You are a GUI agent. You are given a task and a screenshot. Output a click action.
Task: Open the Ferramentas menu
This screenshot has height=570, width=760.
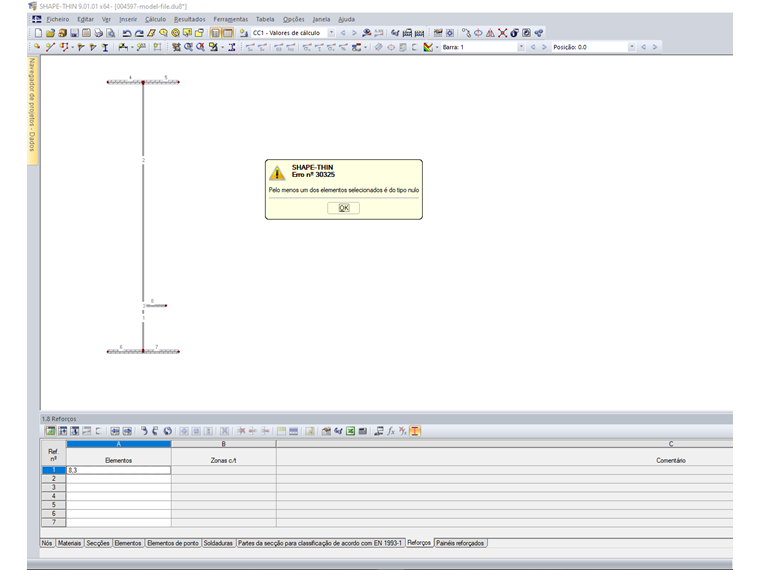click(230, 19)
